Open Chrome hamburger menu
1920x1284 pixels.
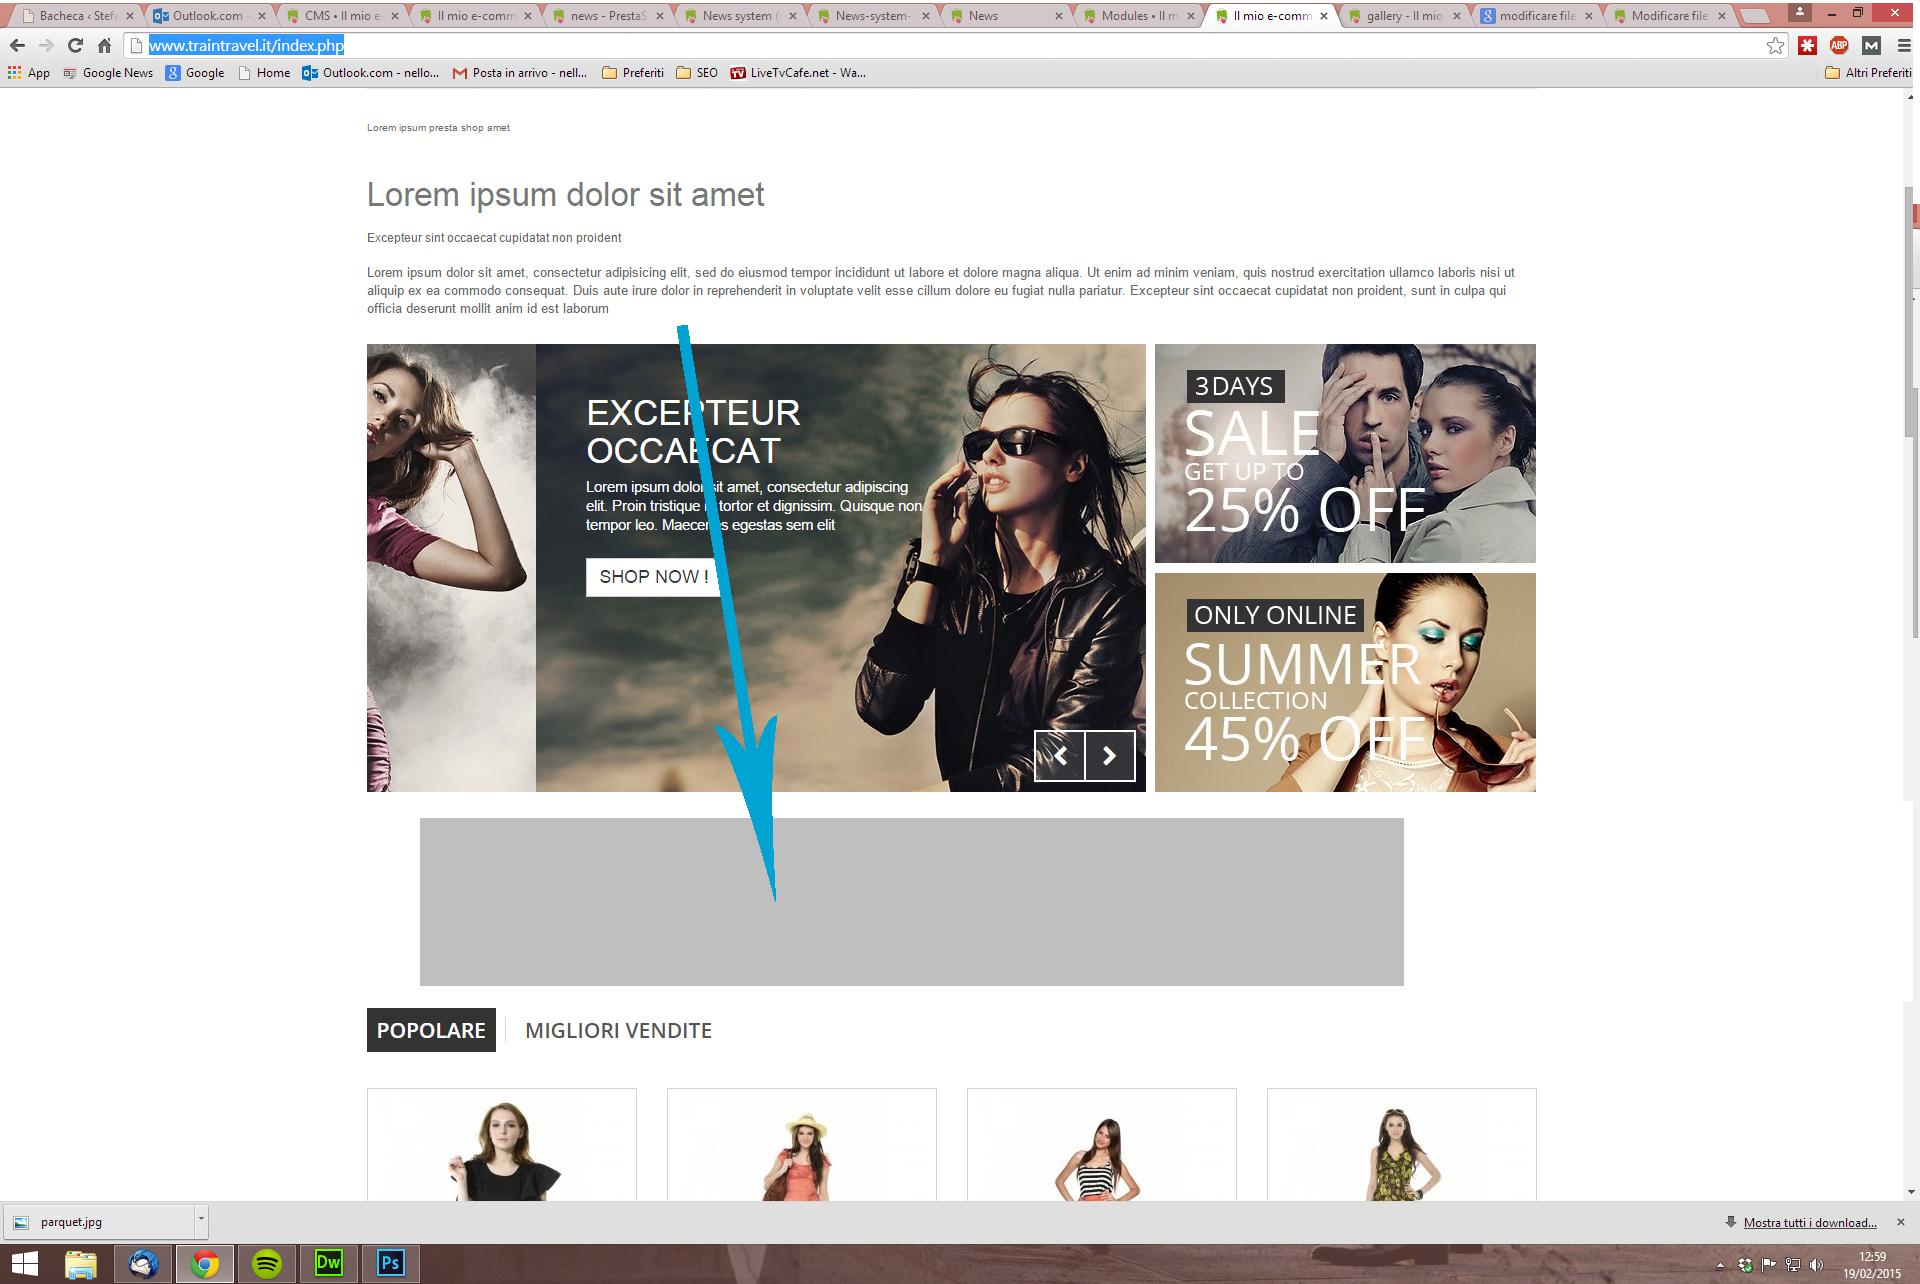tap(1904, 45)
